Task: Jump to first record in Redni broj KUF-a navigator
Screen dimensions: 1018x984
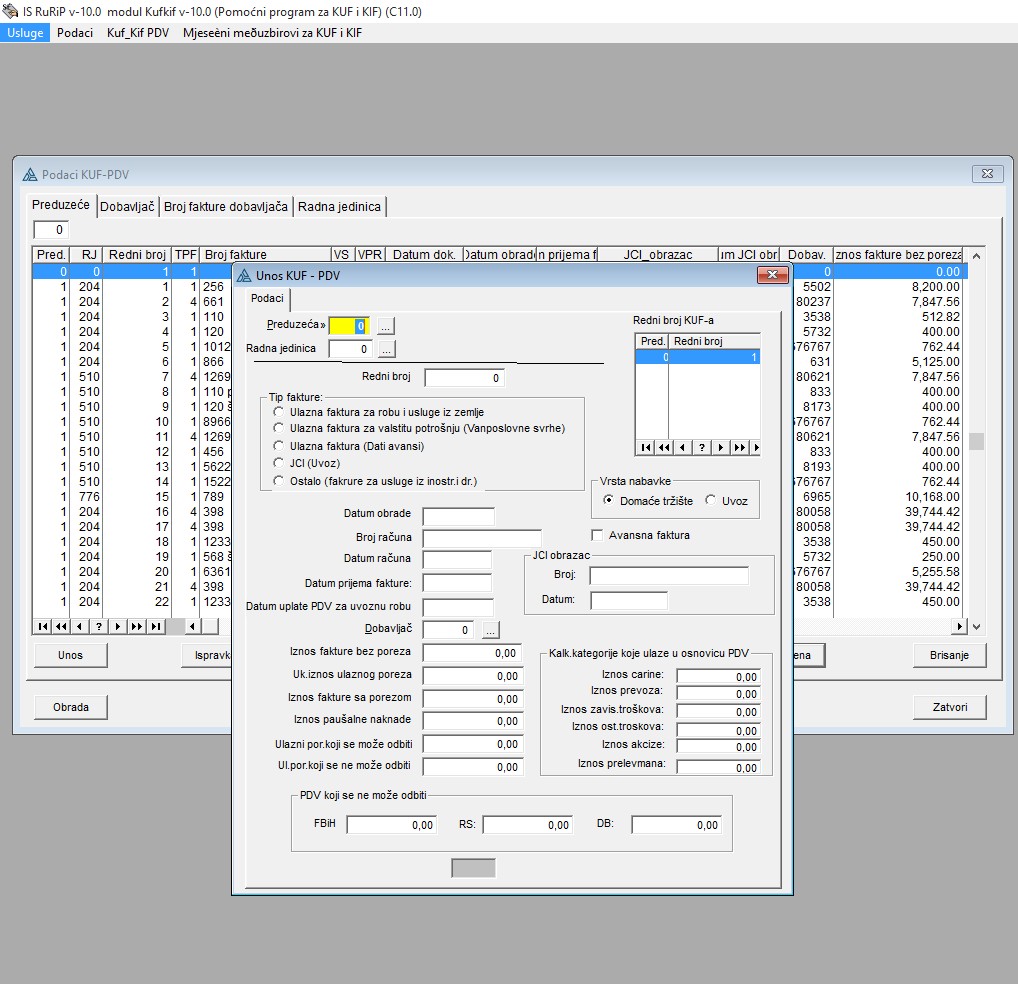Action: [x=645, y=447]
